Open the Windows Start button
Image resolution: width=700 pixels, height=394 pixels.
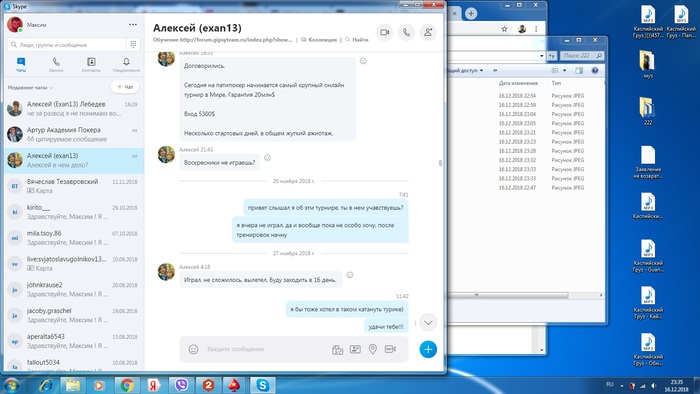coord(11,385)
